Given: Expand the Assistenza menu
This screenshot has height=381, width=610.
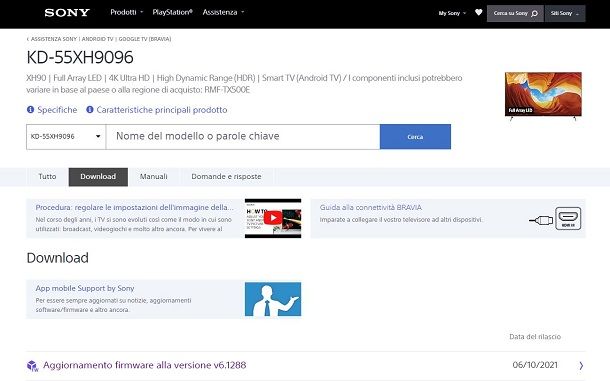Looking at the screenshot, I should [x=223, y=12].
